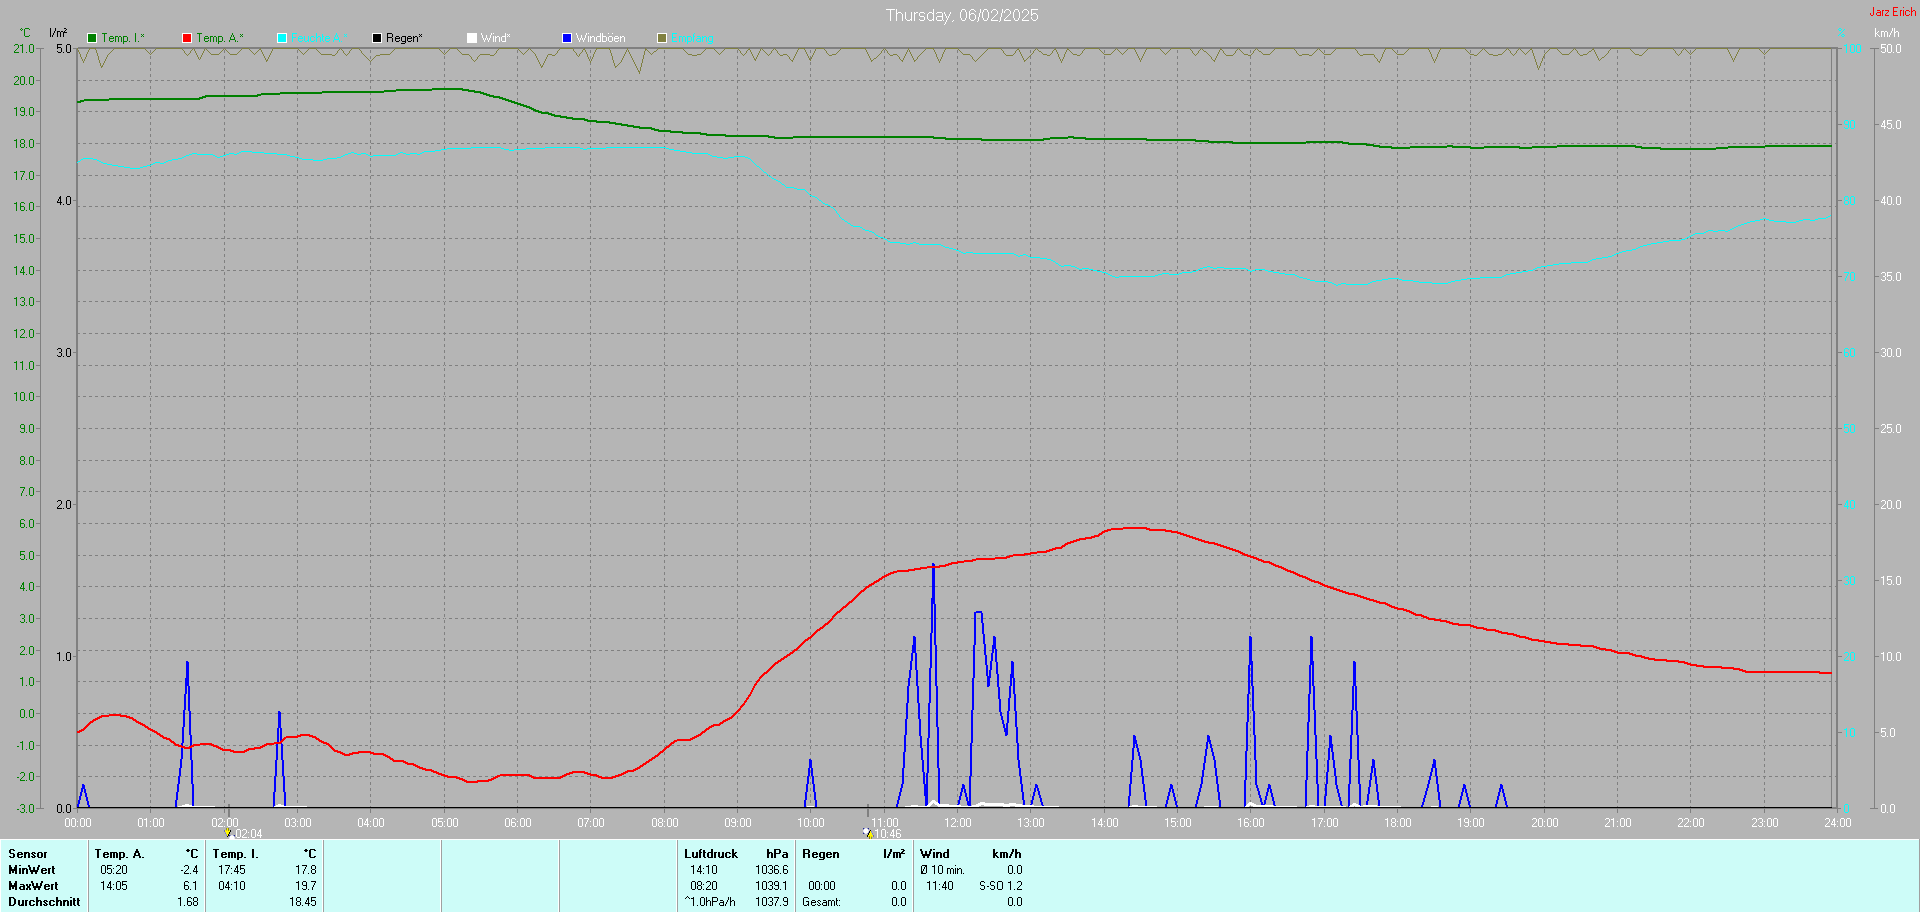
Task: Click the red Temp. A. legend square
Action: coord(187,38)
